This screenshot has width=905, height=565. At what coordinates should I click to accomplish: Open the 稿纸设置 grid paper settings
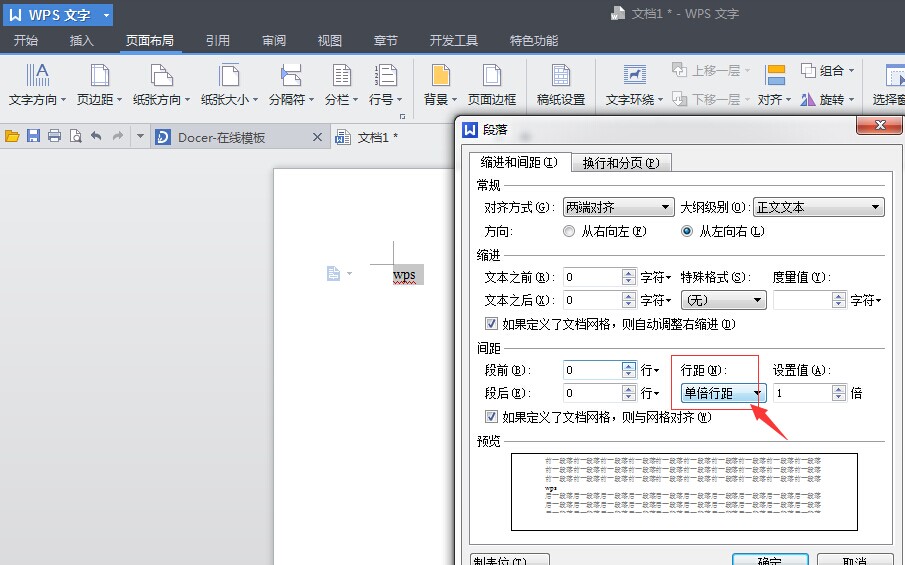pyautogui.click(x=561, y=85)
